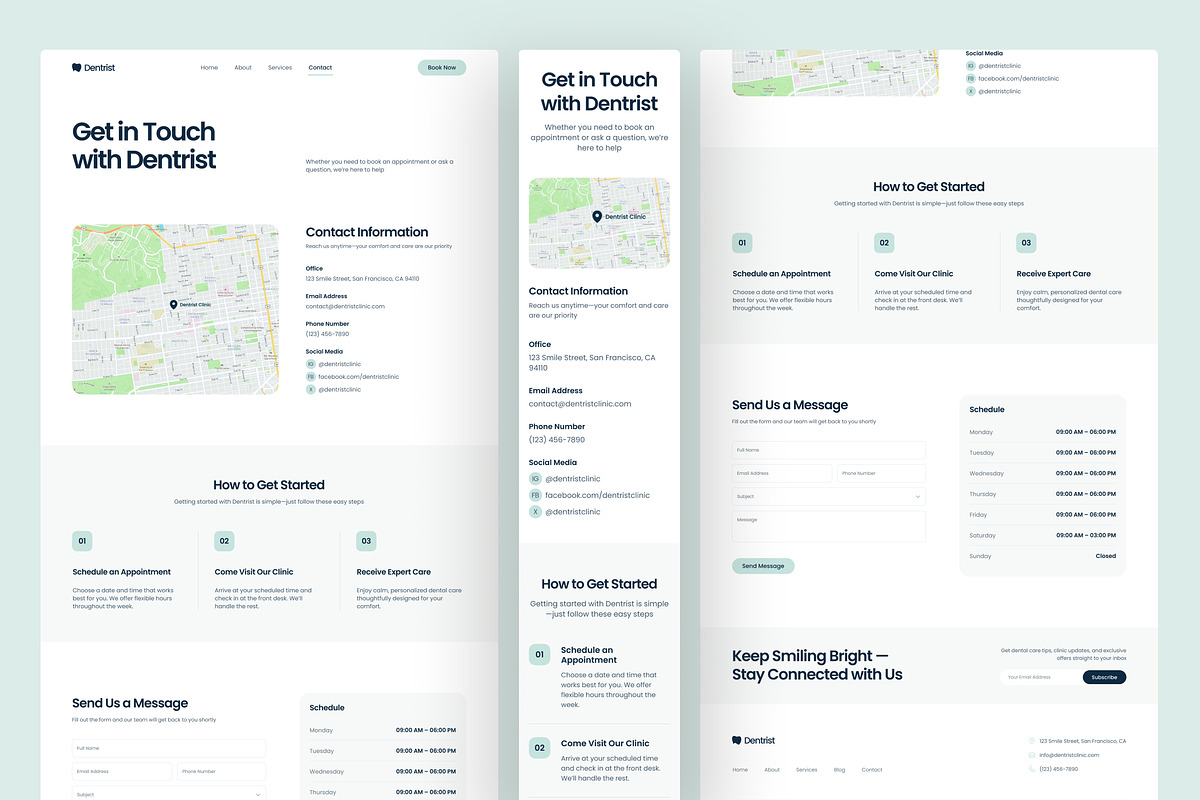Click the Dentrist tooth logo in the left header

click(77, 68)
